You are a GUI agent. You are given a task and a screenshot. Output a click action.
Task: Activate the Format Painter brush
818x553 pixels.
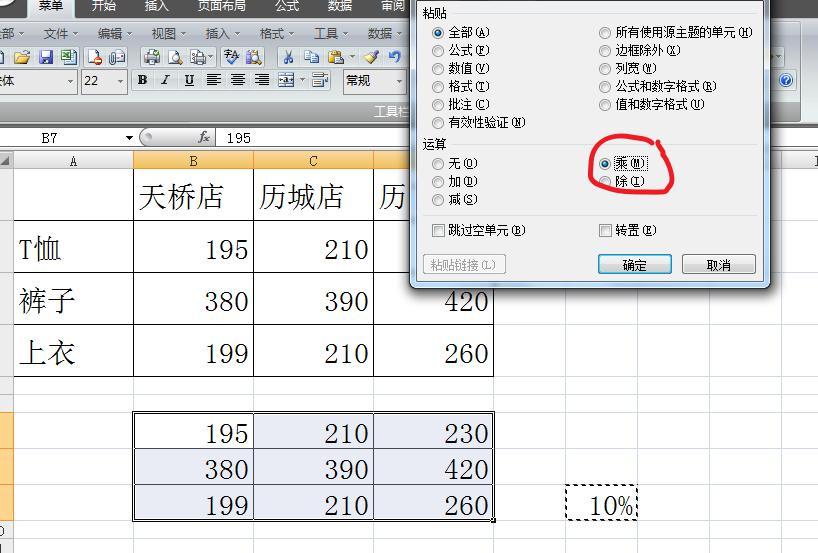click(371, 57)
